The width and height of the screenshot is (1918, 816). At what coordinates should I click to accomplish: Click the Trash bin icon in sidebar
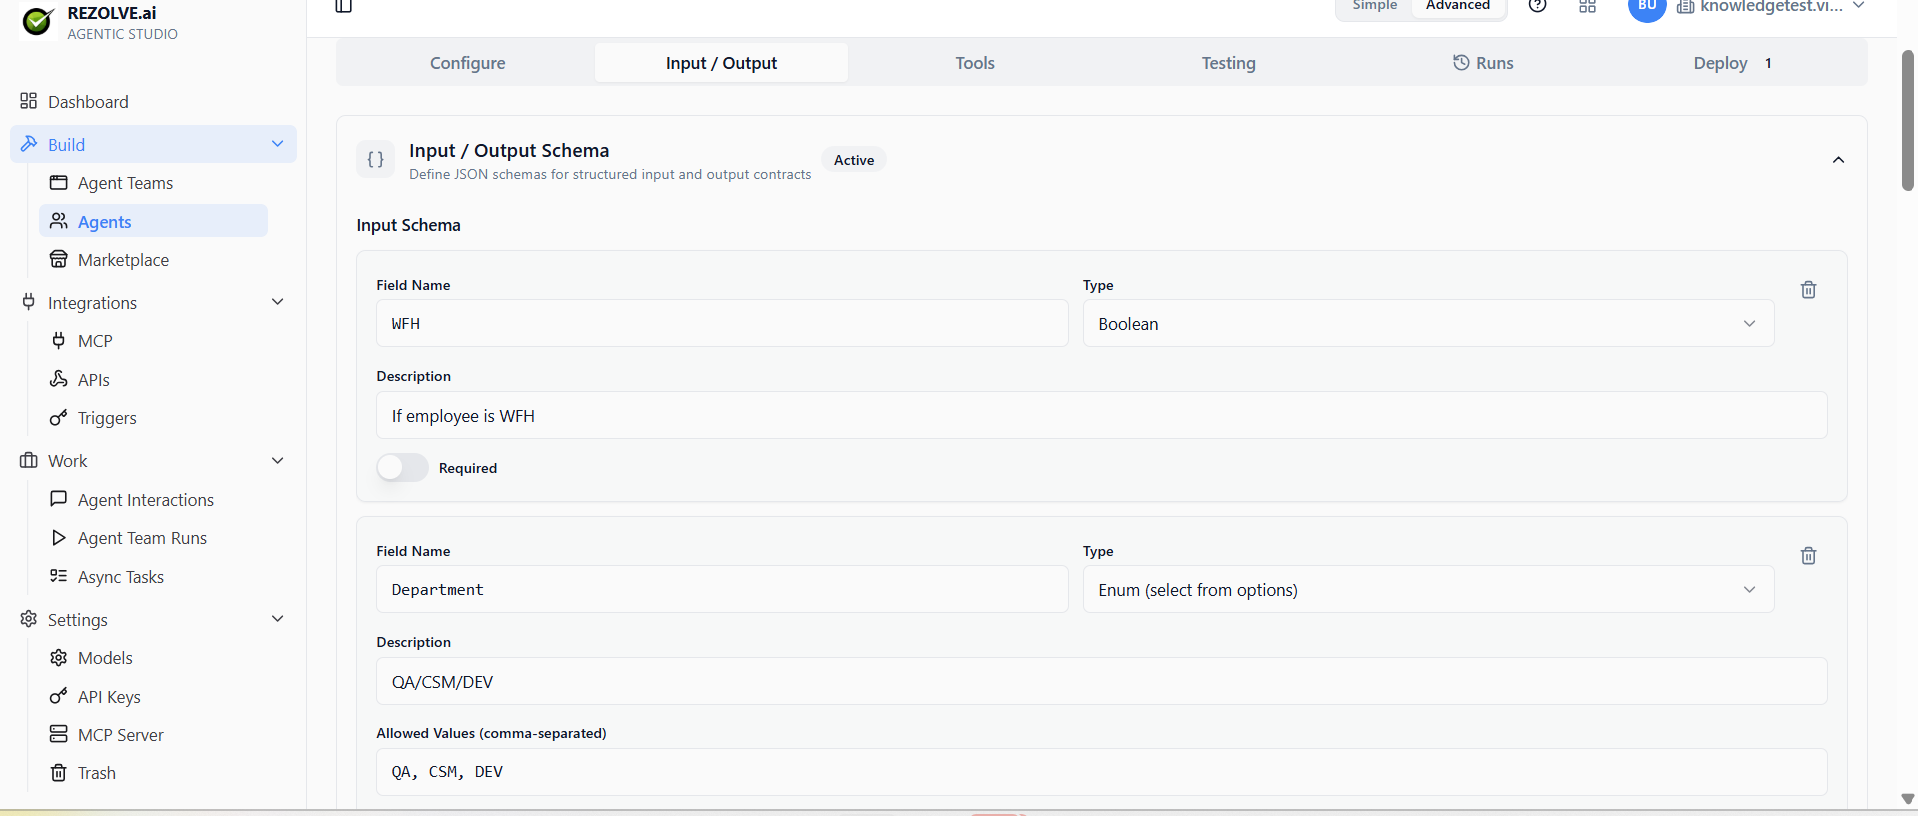(x=59, y=772)
